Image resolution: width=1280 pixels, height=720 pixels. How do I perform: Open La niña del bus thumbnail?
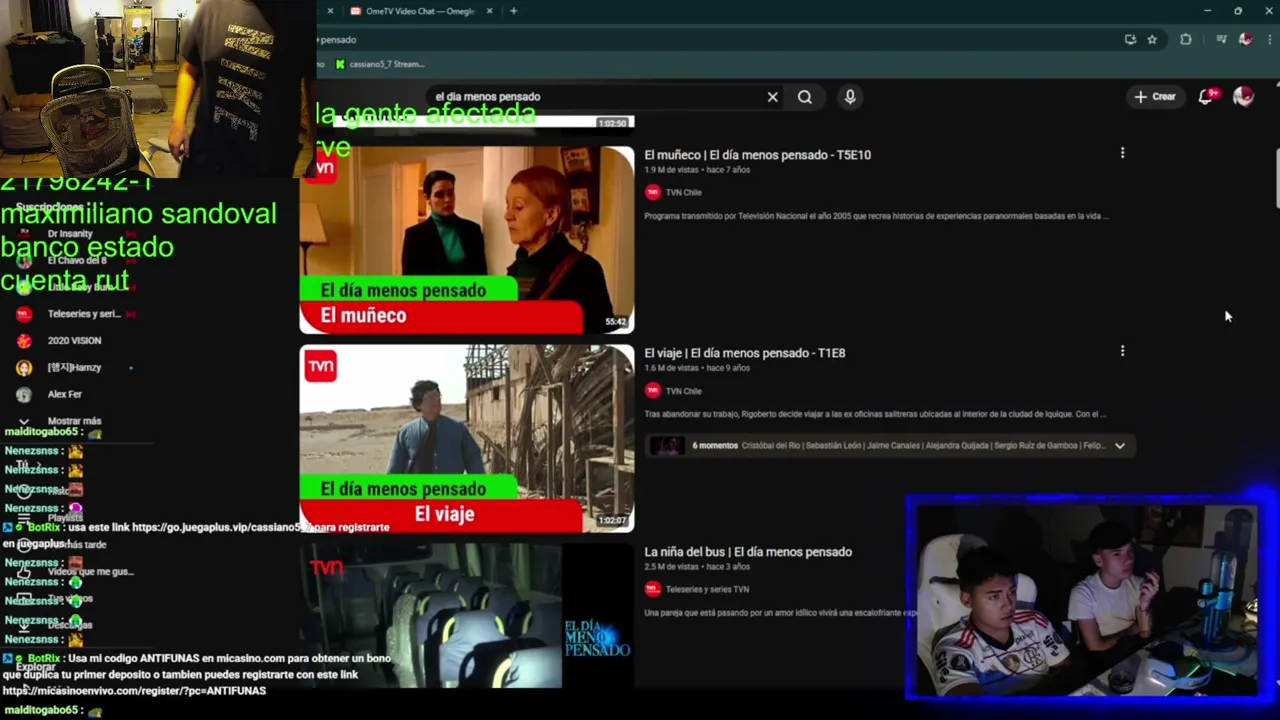(467, 615)
